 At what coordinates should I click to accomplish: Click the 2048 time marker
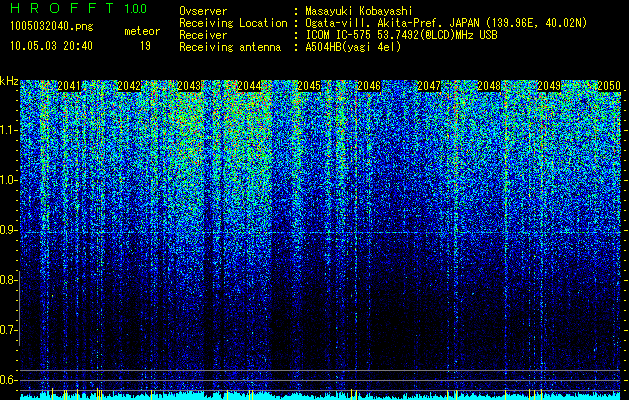(489, 86)
